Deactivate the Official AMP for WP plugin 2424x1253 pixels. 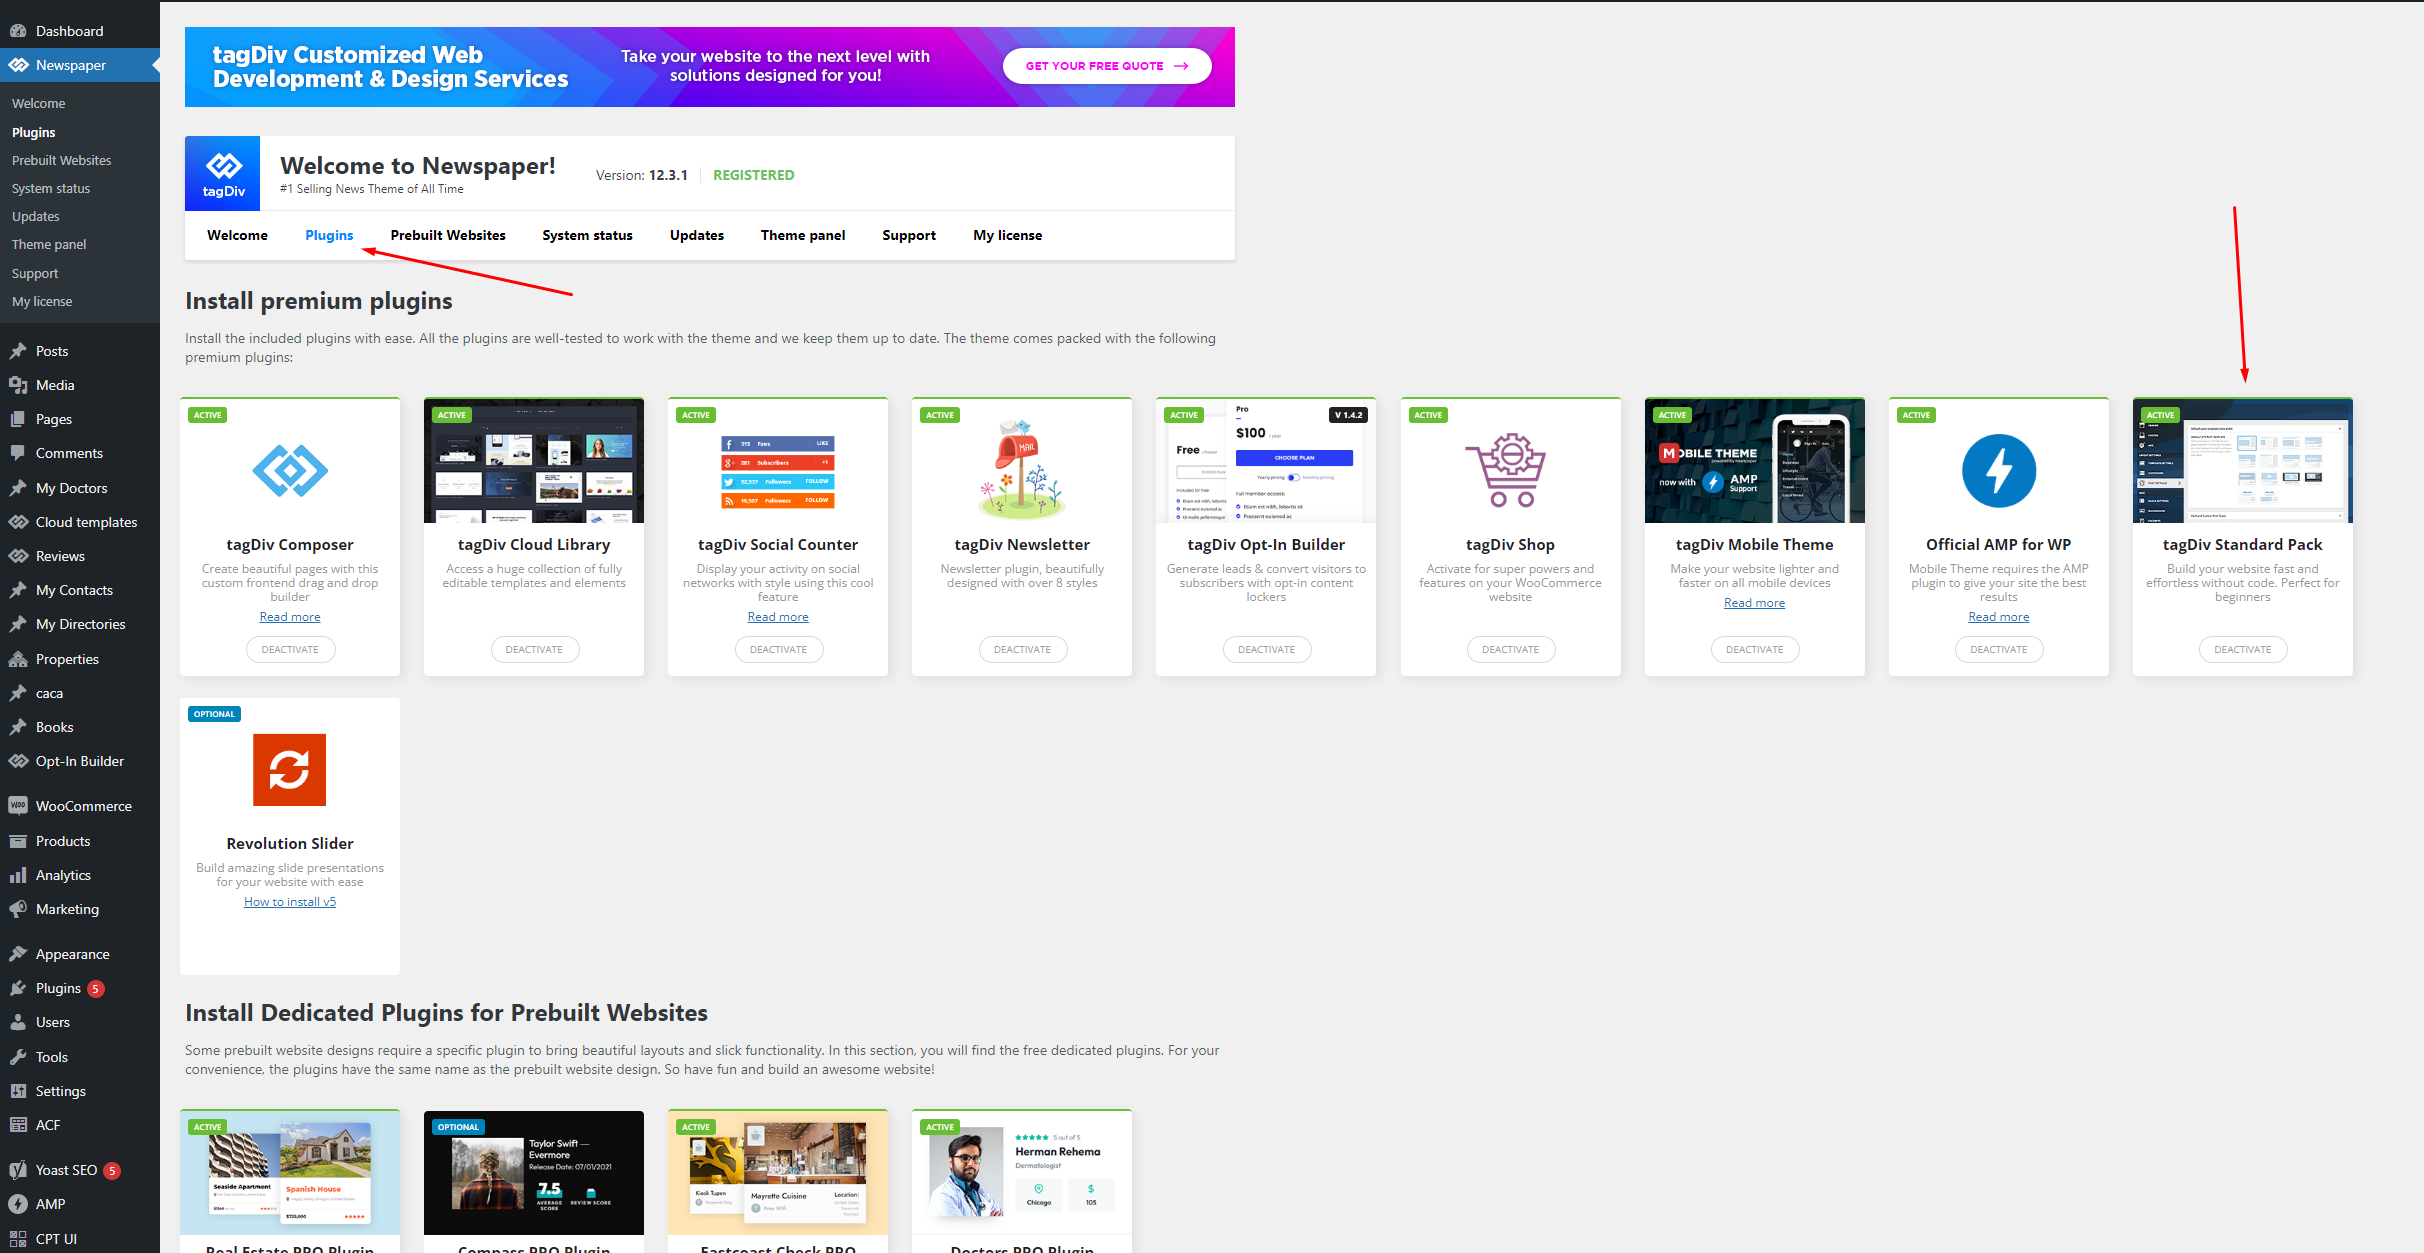coord(1999,649)
